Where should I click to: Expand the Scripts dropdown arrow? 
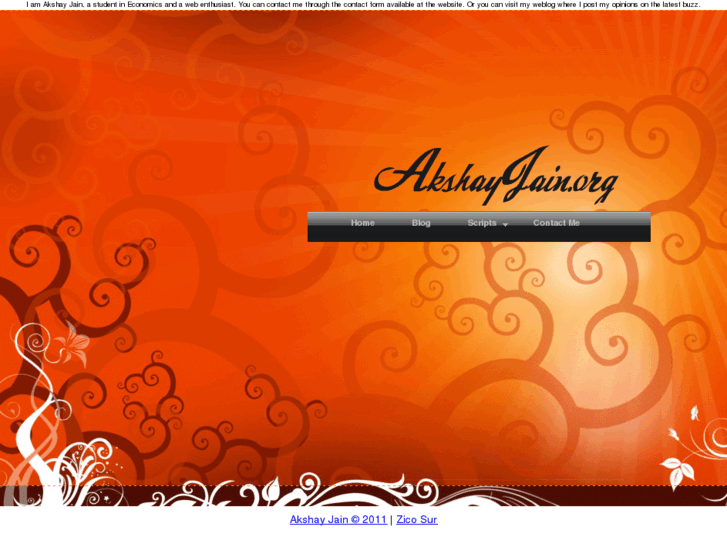tap(505, 224)
